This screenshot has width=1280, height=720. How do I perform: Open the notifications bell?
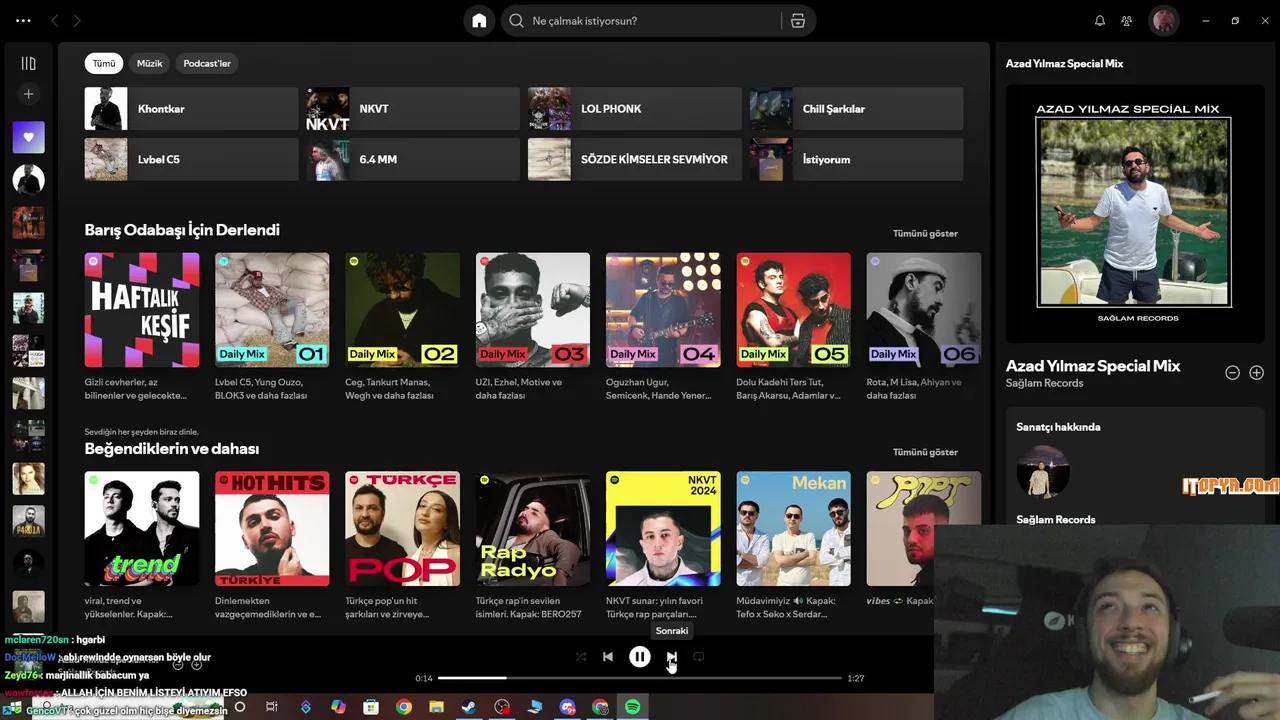coord(1100,21)
